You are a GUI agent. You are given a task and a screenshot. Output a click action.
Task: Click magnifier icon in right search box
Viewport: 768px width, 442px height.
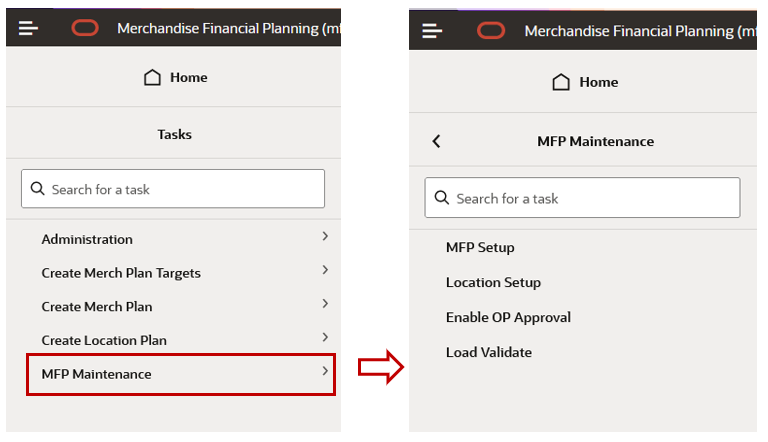click(x=442, y=197)
